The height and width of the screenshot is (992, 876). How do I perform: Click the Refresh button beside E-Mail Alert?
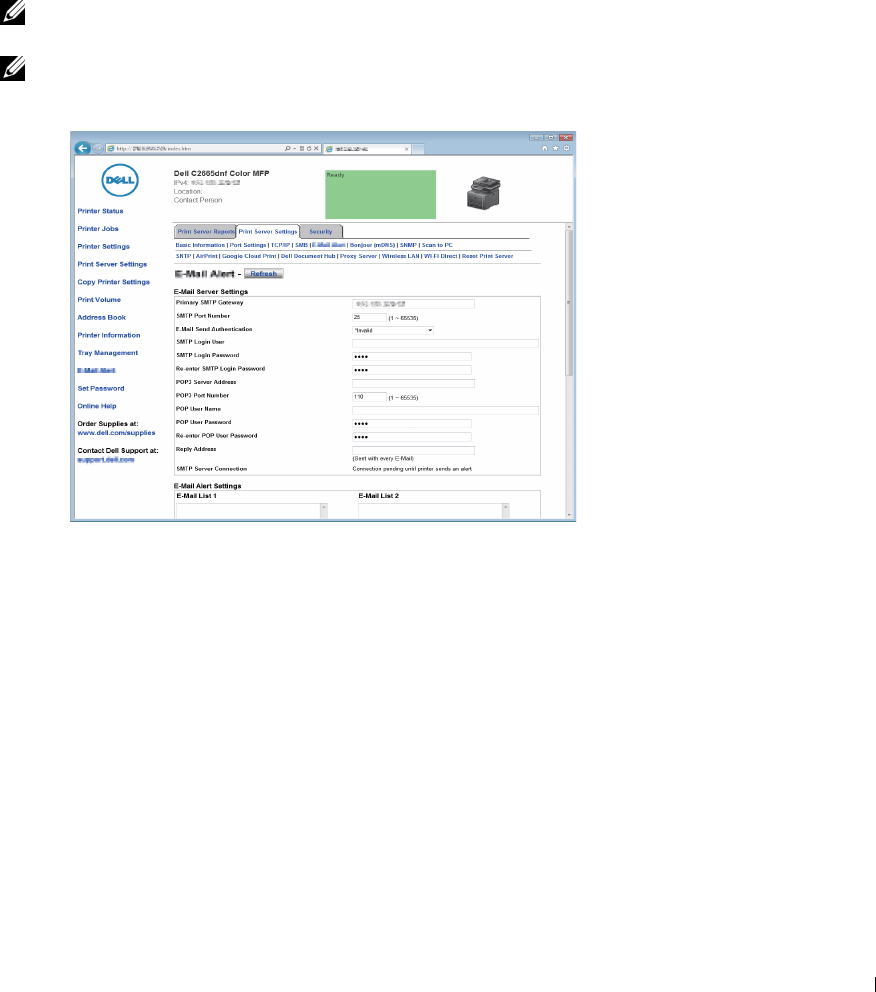(264, 273)
